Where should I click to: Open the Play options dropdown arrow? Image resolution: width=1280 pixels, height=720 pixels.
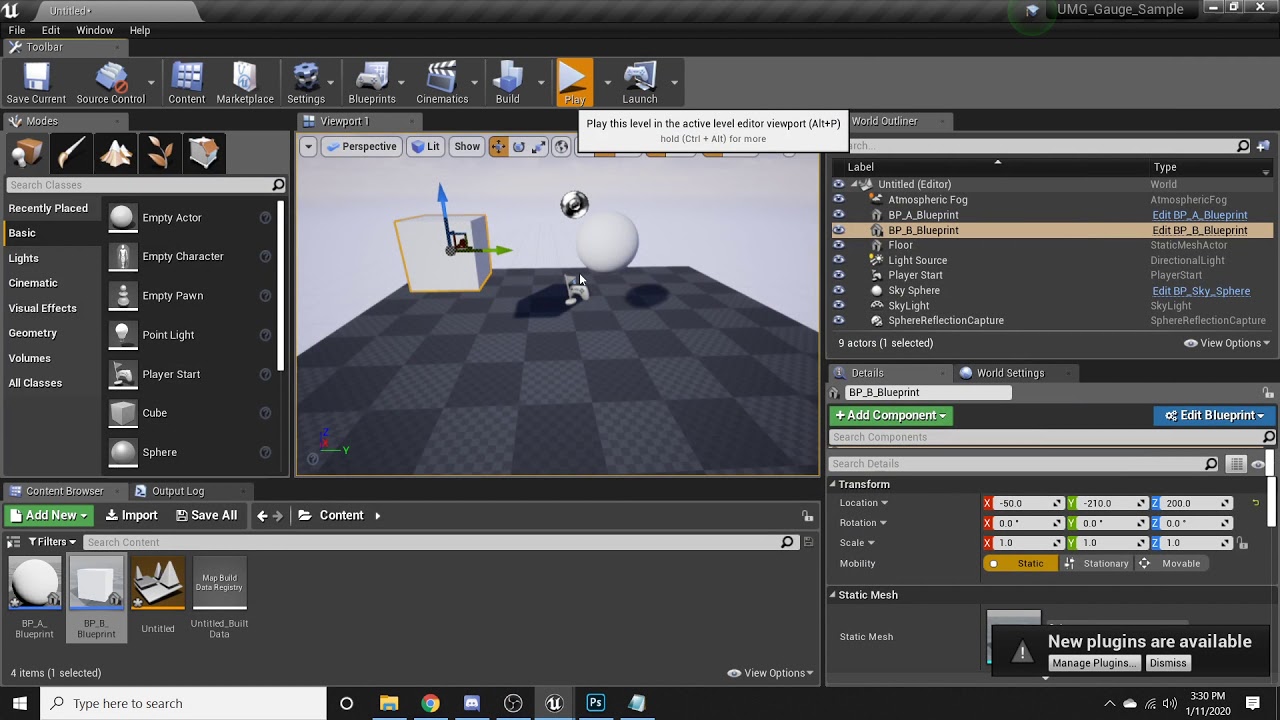(x=607, y=83)
